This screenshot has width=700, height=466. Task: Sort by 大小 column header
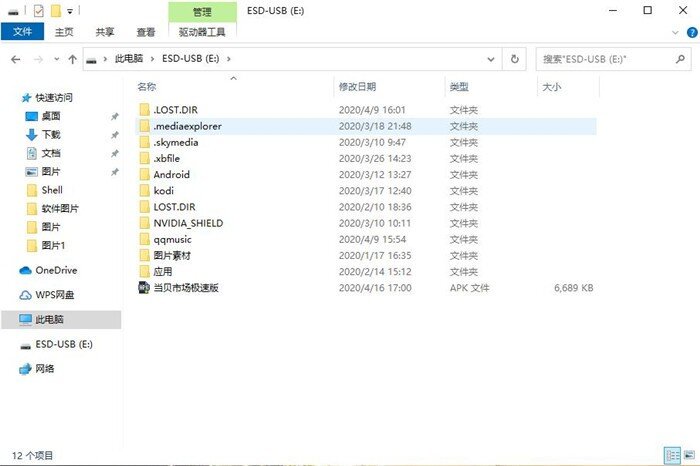568,87
